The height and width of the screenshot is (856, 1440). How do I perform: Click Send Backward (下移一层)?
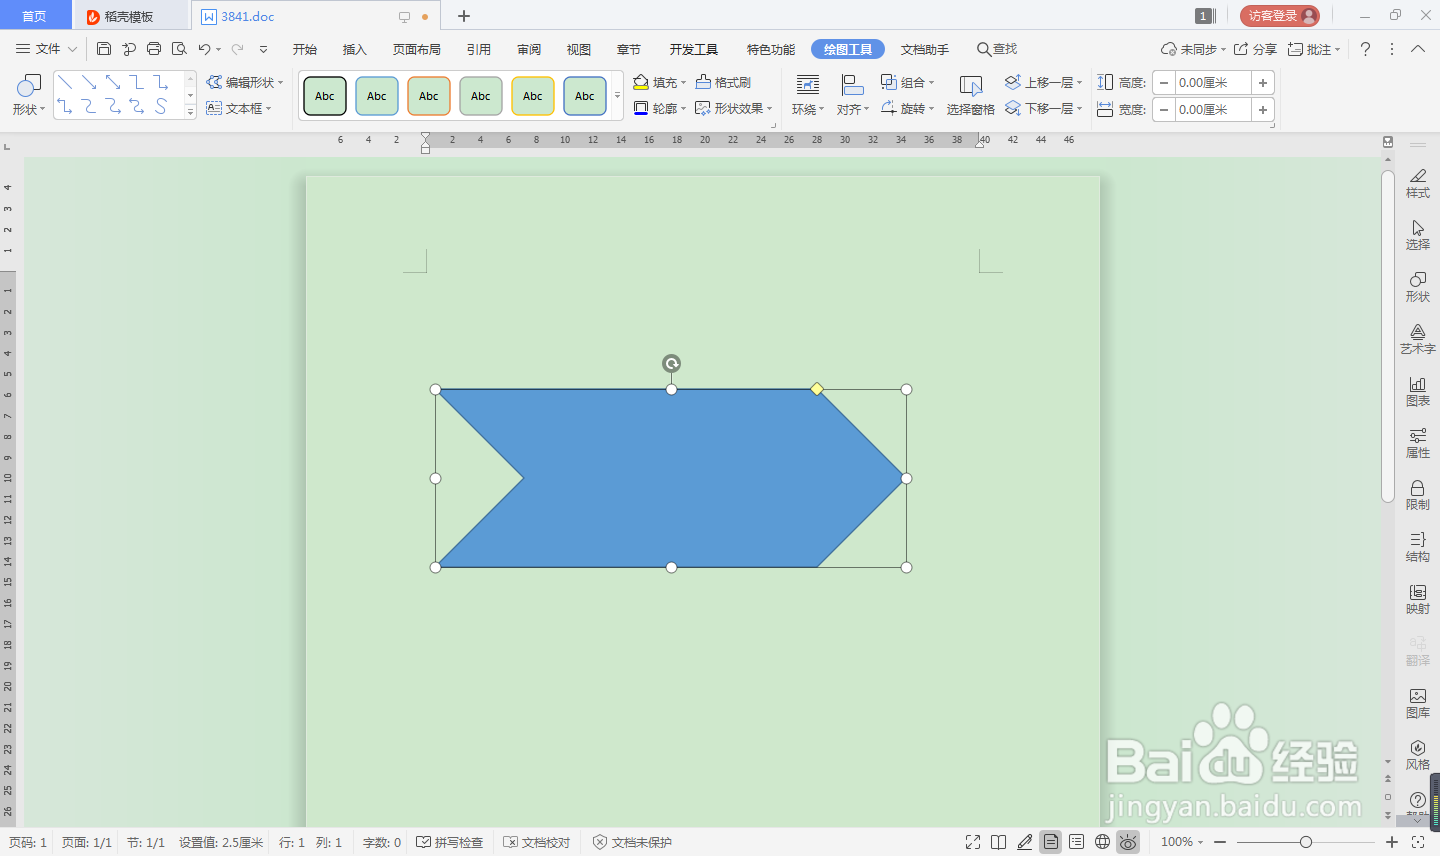point(1044,108)
